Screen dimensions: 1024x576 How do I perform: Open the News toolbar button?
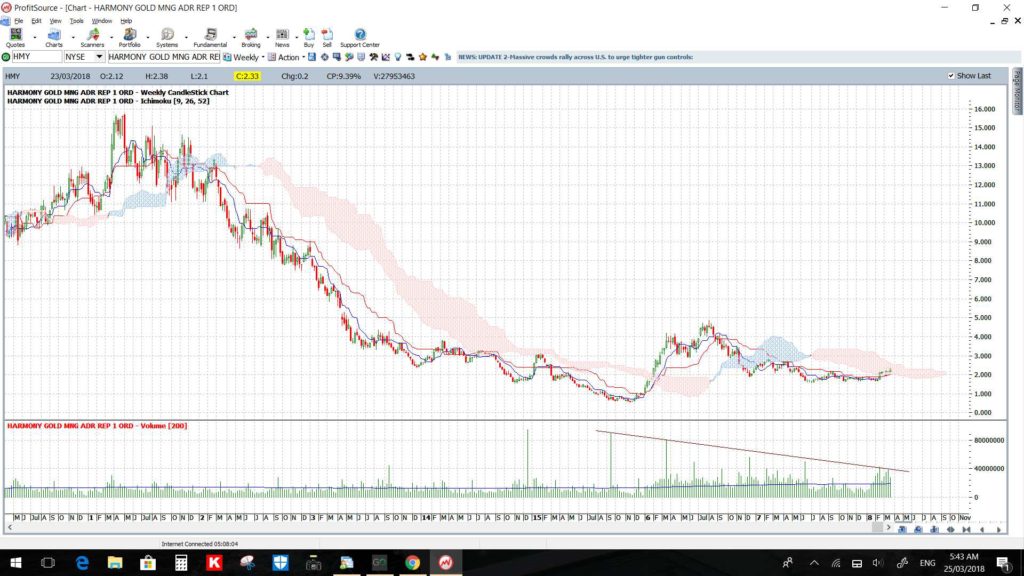coord(282,38)
